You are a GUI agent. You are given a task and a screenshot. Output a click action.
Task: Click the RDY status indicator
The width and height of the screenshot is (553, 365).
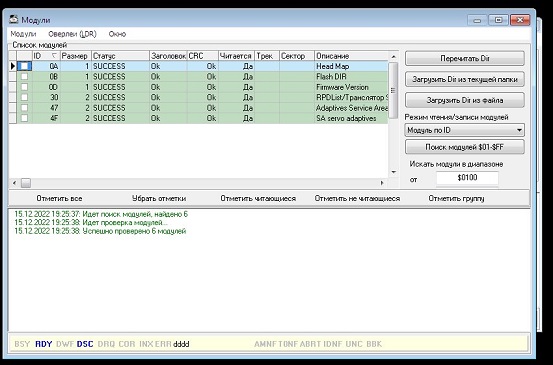click(x=44, y=344)
